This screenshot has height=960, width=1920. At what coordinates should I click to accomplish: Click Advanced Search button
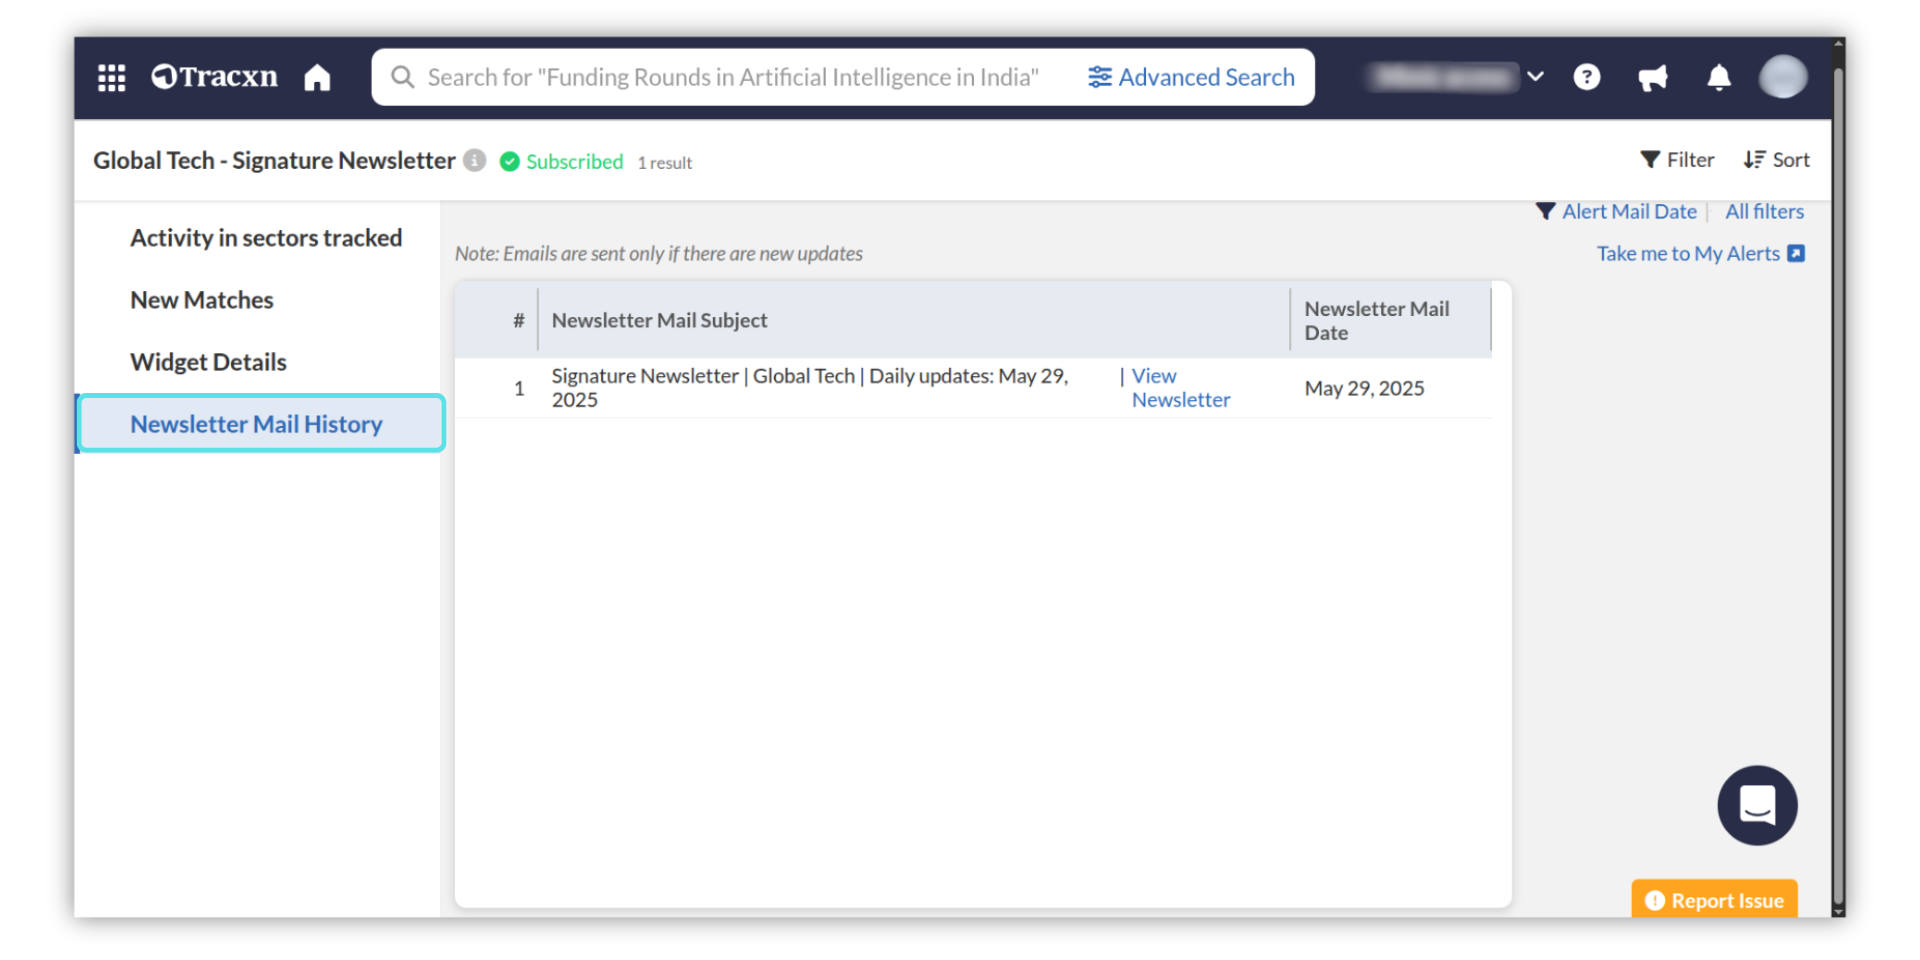point(1191,77)
